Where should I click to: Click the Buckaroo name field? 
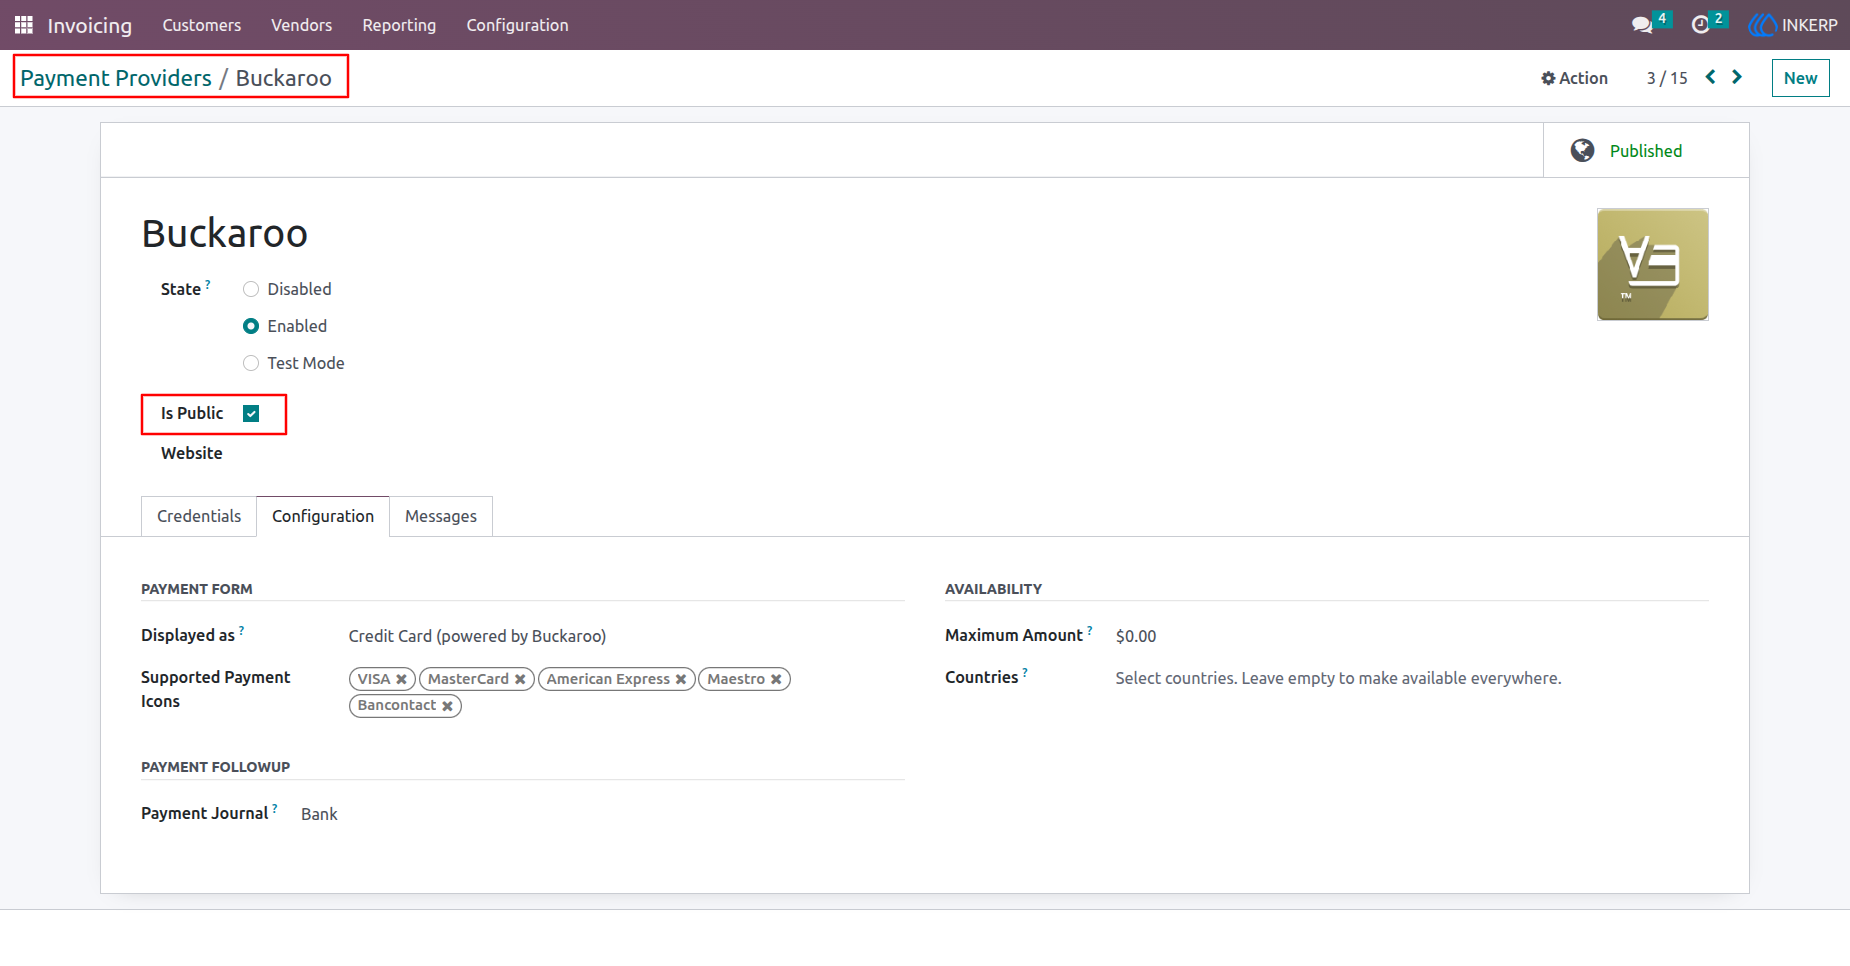[225, 234]
